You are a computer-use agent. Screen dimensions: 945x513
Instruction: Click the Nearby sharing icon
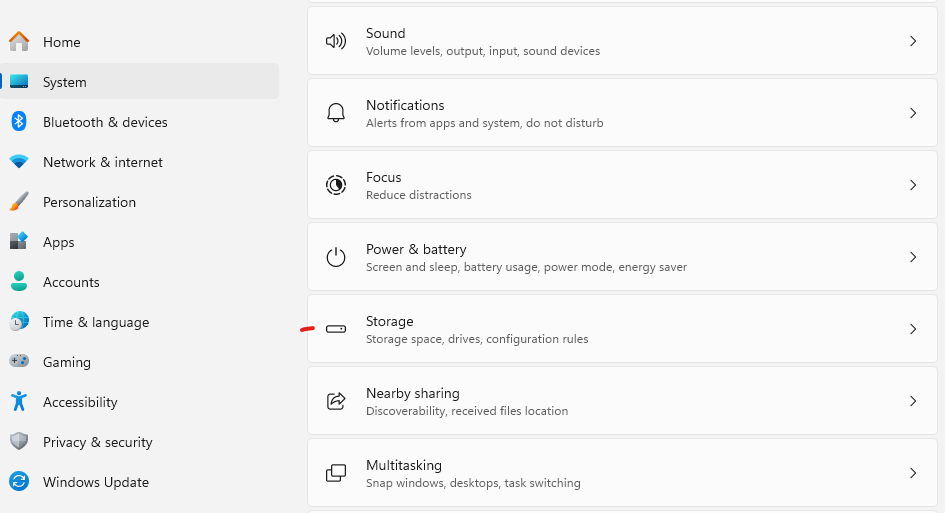pyautogui.click(x=336, y=401)
